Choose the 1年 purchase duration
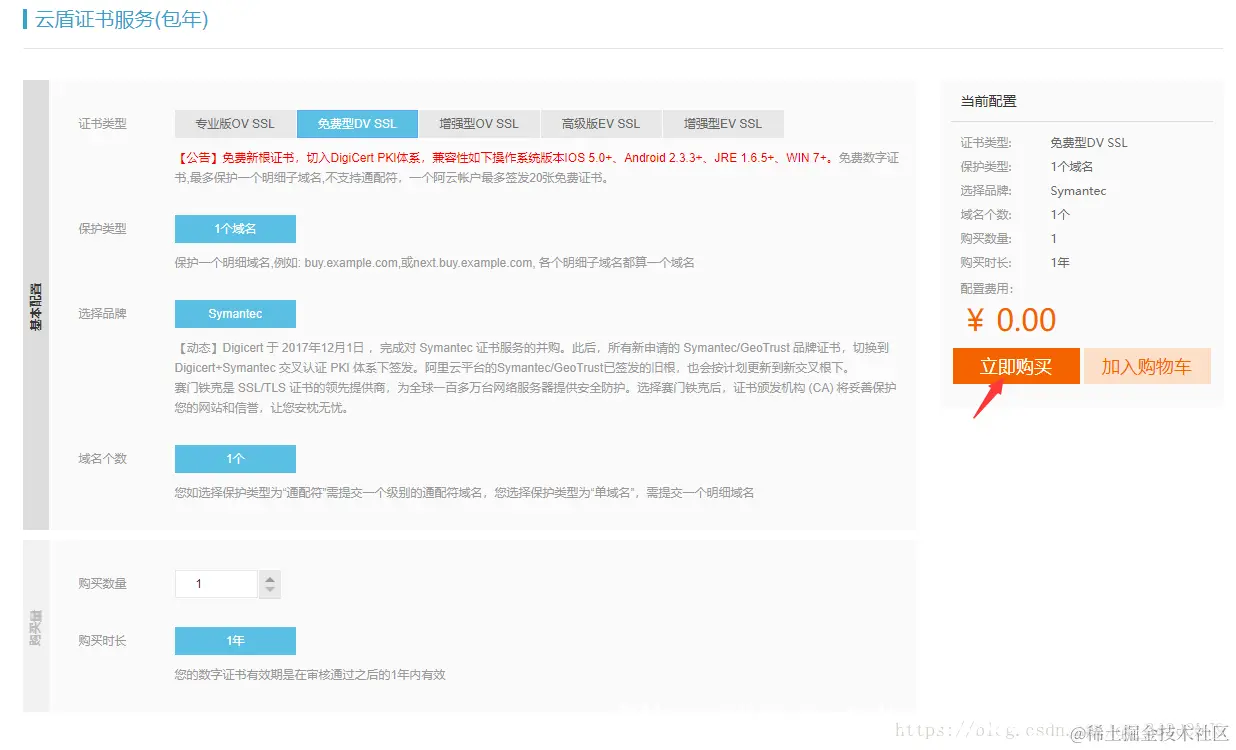The image size is (1236, 750). pyautogui.click(x=235, y=641)
